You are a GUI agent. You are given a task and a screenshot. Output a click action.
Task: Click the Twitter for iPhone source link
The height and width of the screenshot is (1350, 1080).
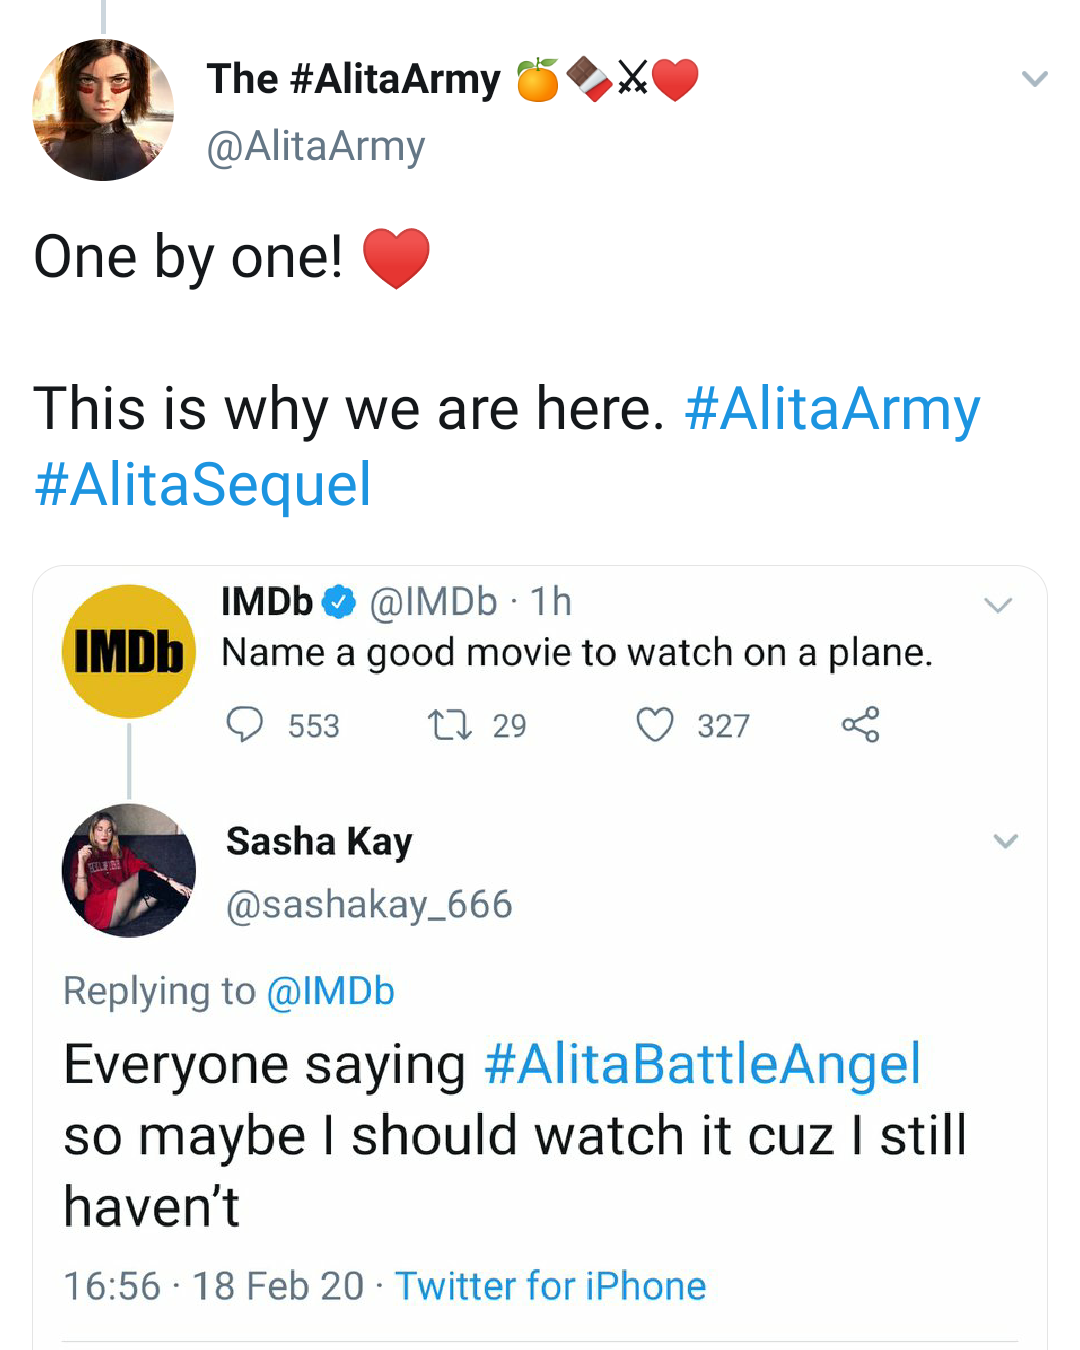pyautogui.click(x=550, y=1286)
